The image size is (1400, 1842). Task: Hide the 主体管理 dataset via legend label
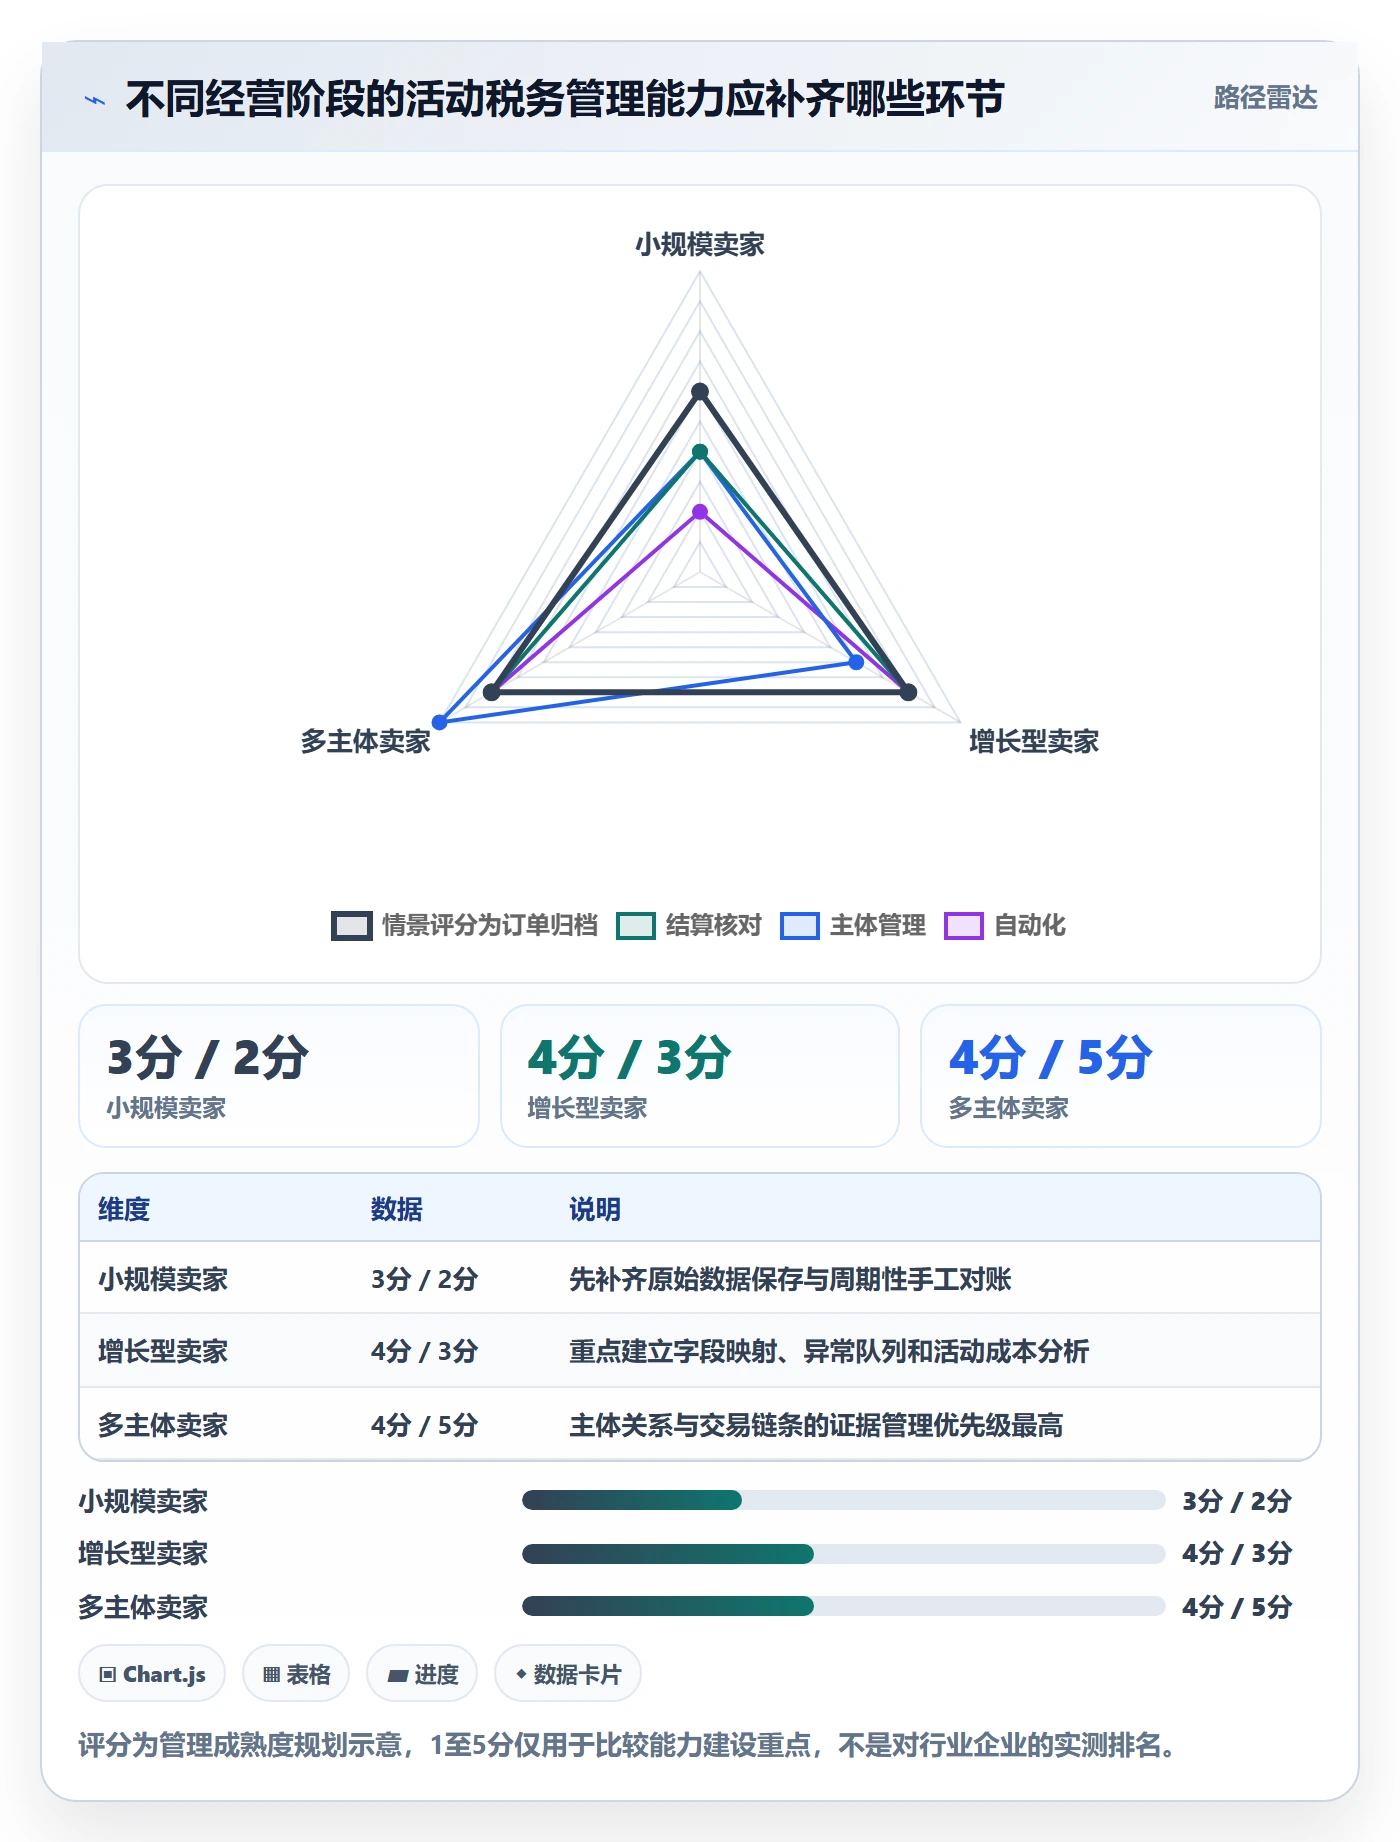pos(877,926)
